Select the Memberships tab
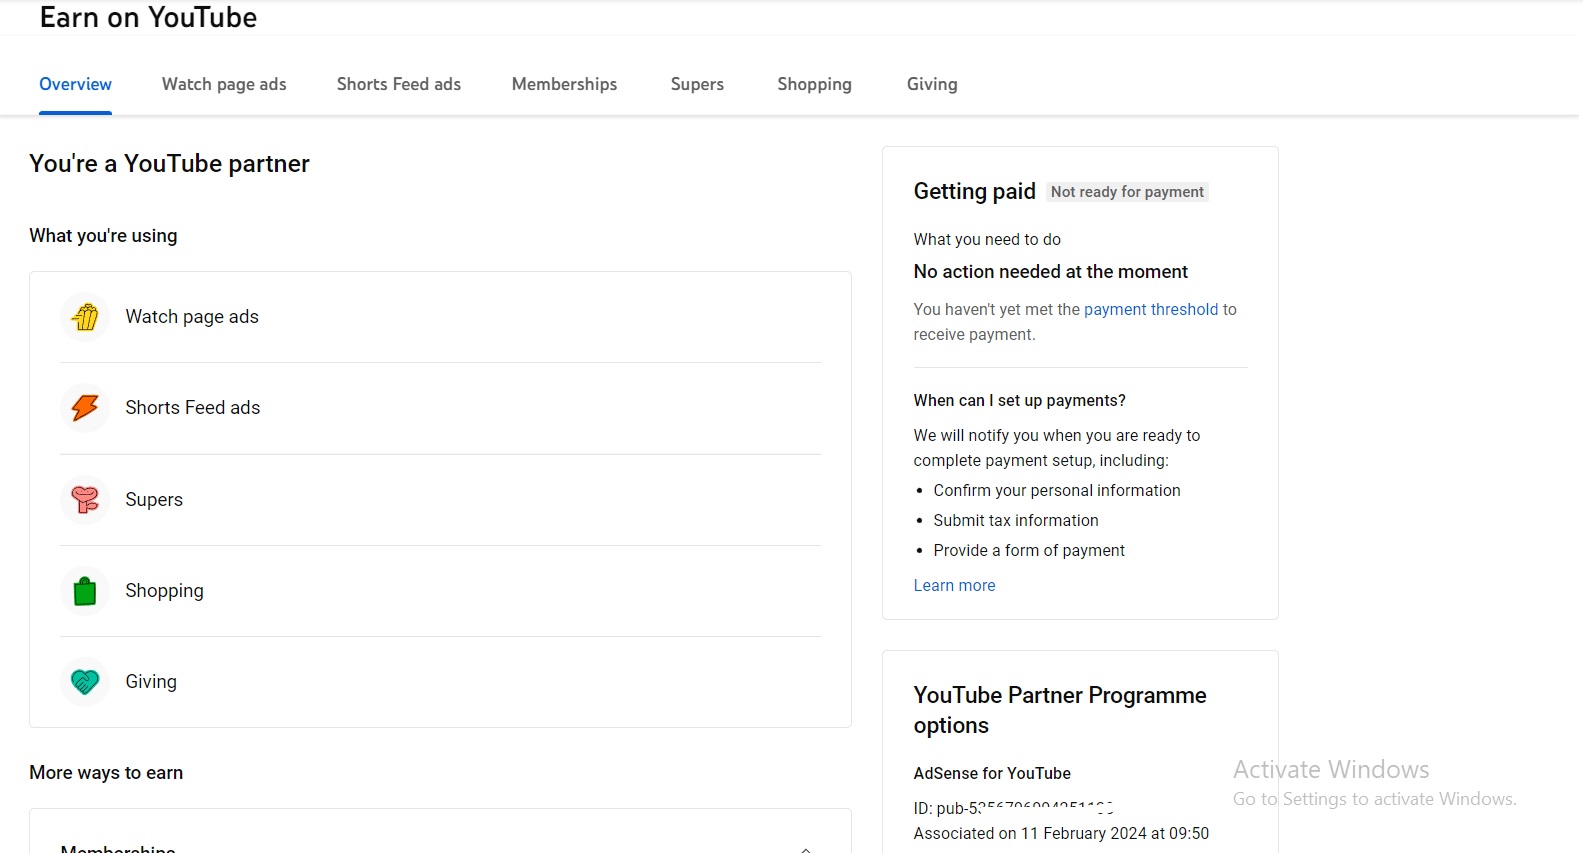The image size is (1583, 853). click(564, 84)
